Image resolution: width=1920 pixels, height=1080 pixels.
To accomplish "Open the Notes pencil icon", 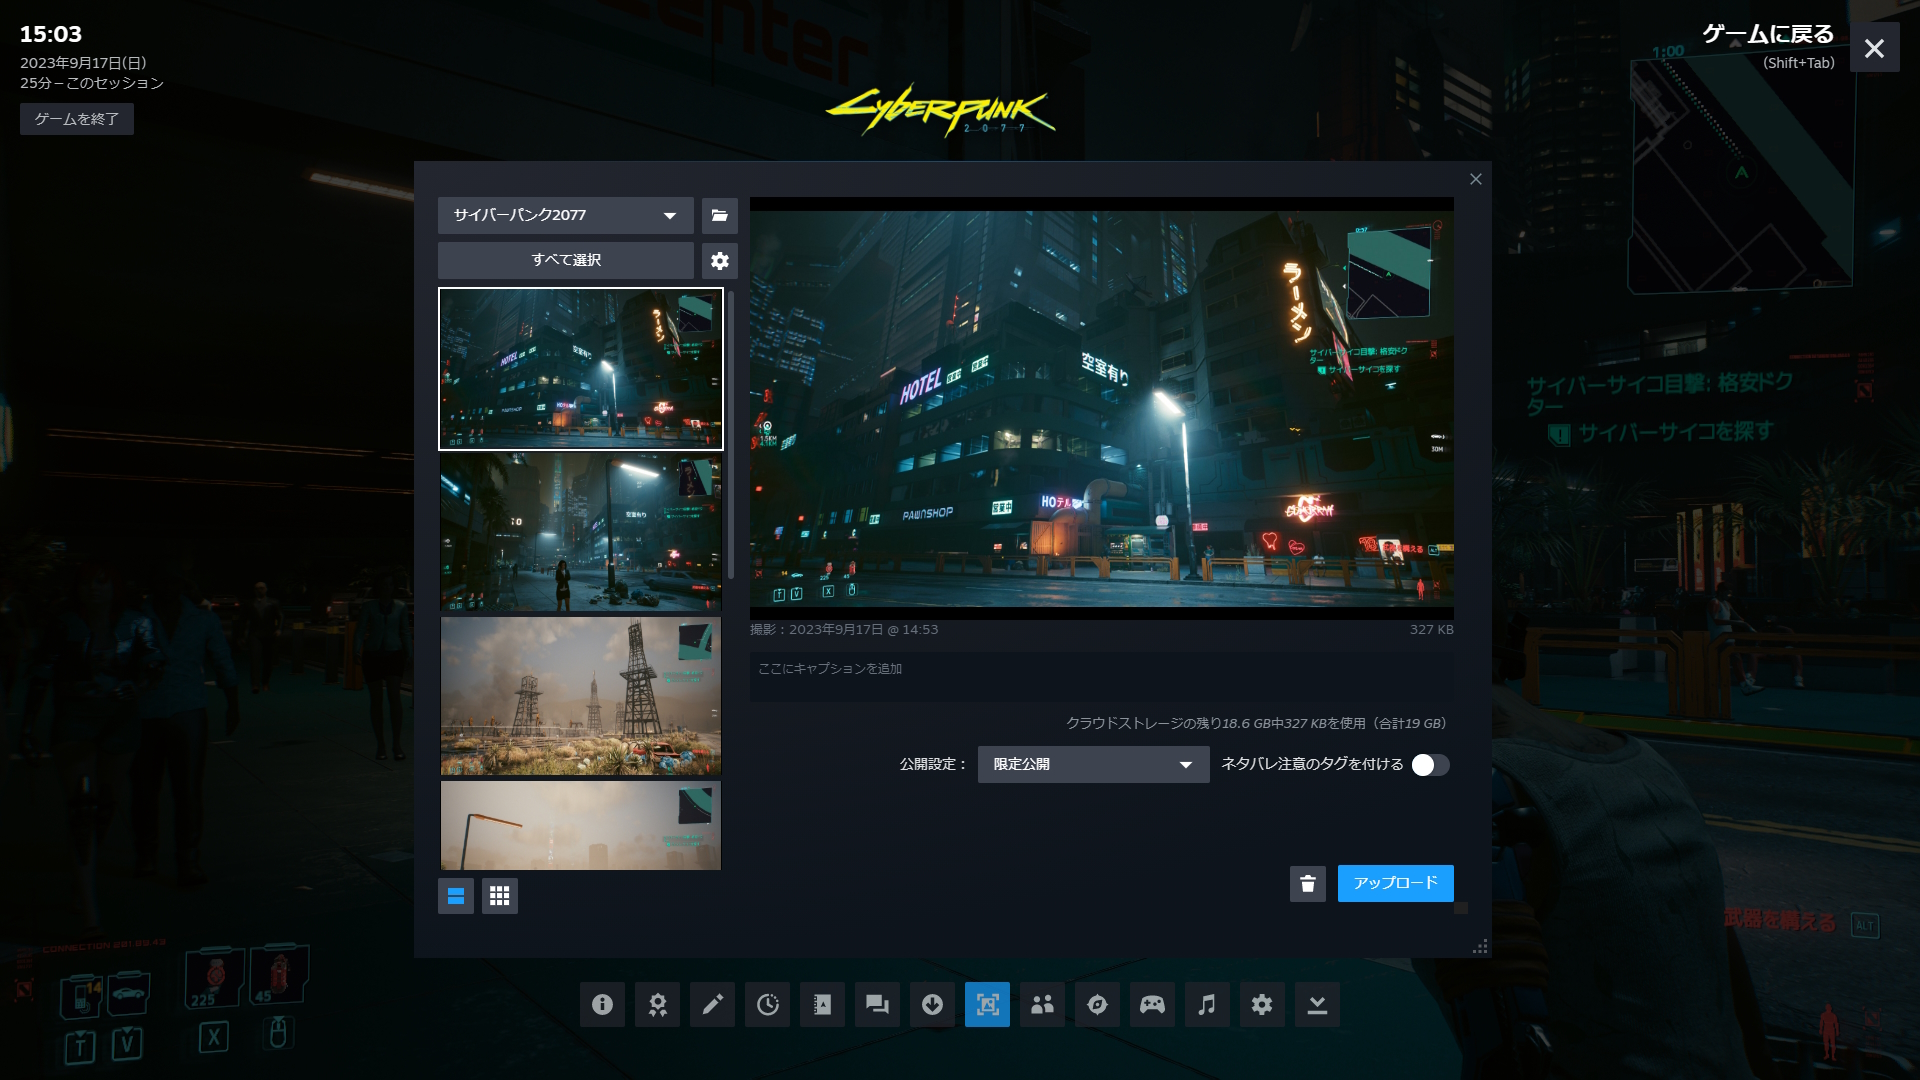I will point(712,1004).
